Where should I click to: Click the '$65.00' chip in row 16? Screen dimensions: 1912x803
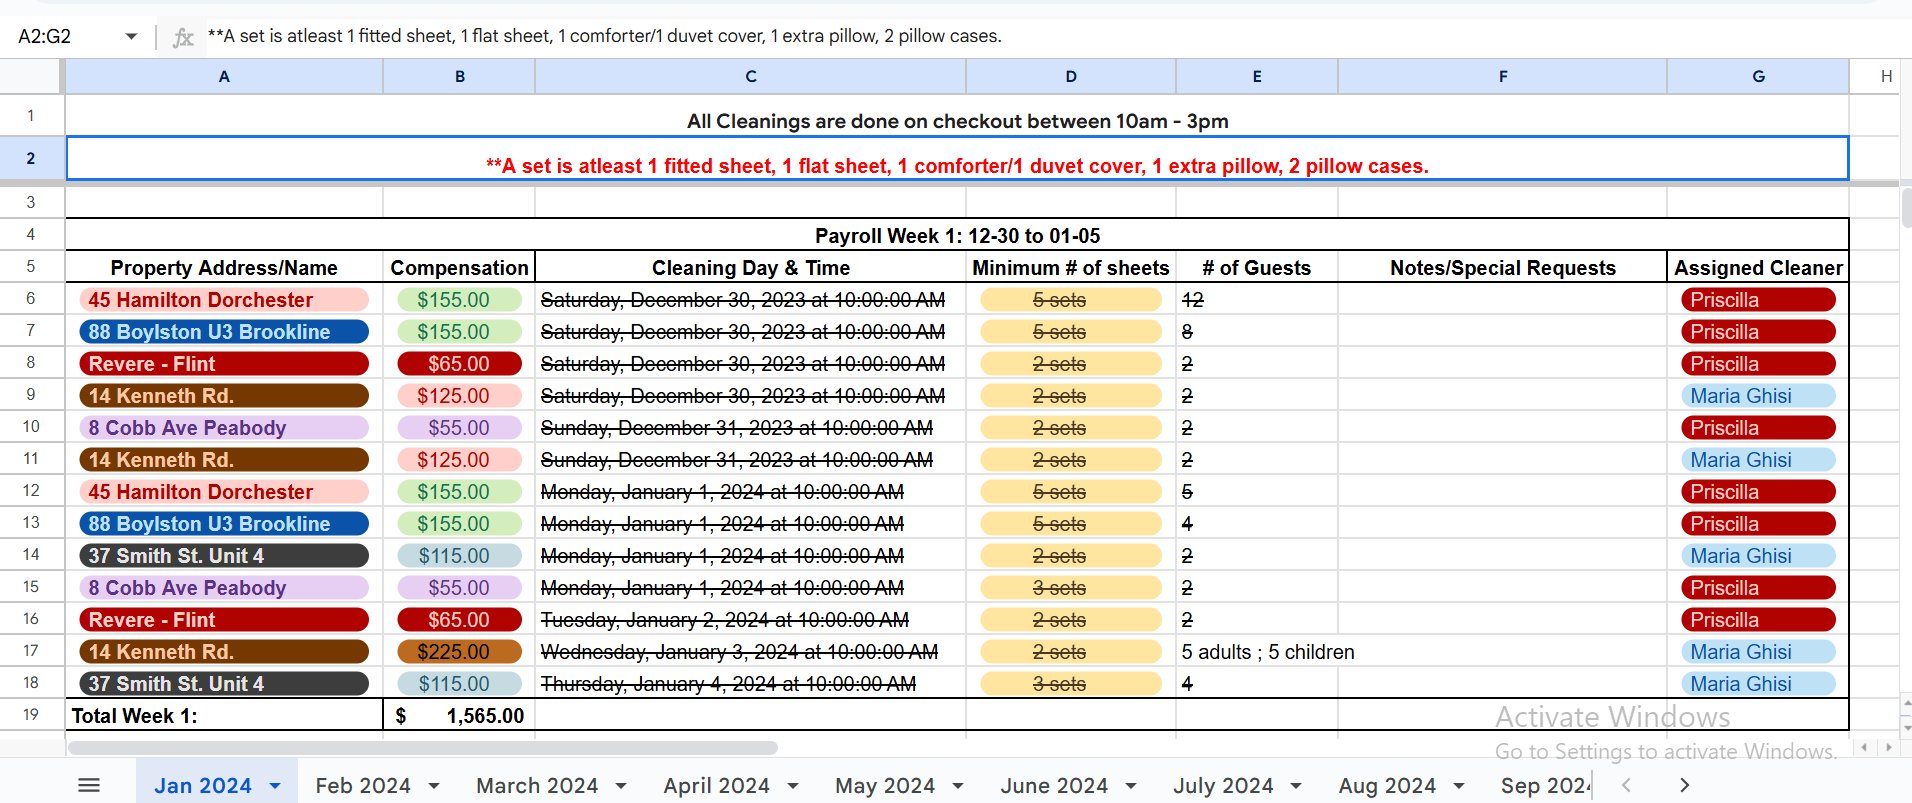pyautogui.click(x=459, y=620)
